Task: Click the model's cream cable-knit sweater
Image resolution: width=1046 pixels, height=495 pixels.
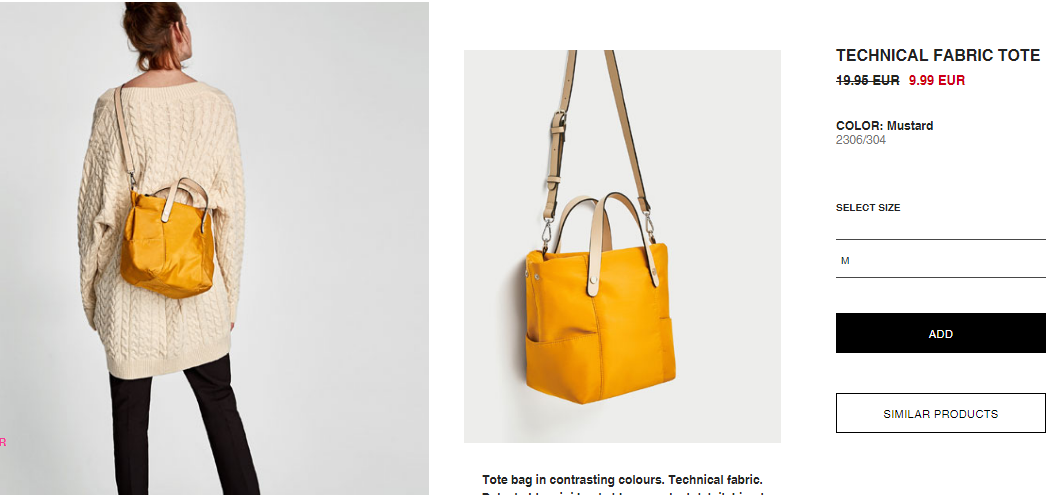Action: tap(163, 229)
